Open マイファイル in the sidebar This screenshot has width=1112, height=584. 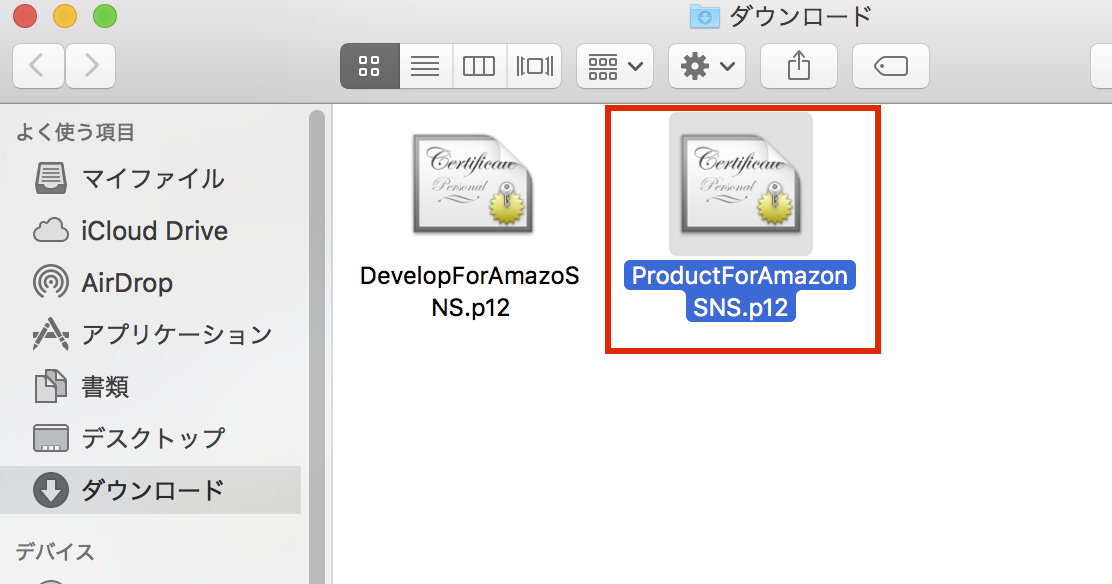[152, 179]
